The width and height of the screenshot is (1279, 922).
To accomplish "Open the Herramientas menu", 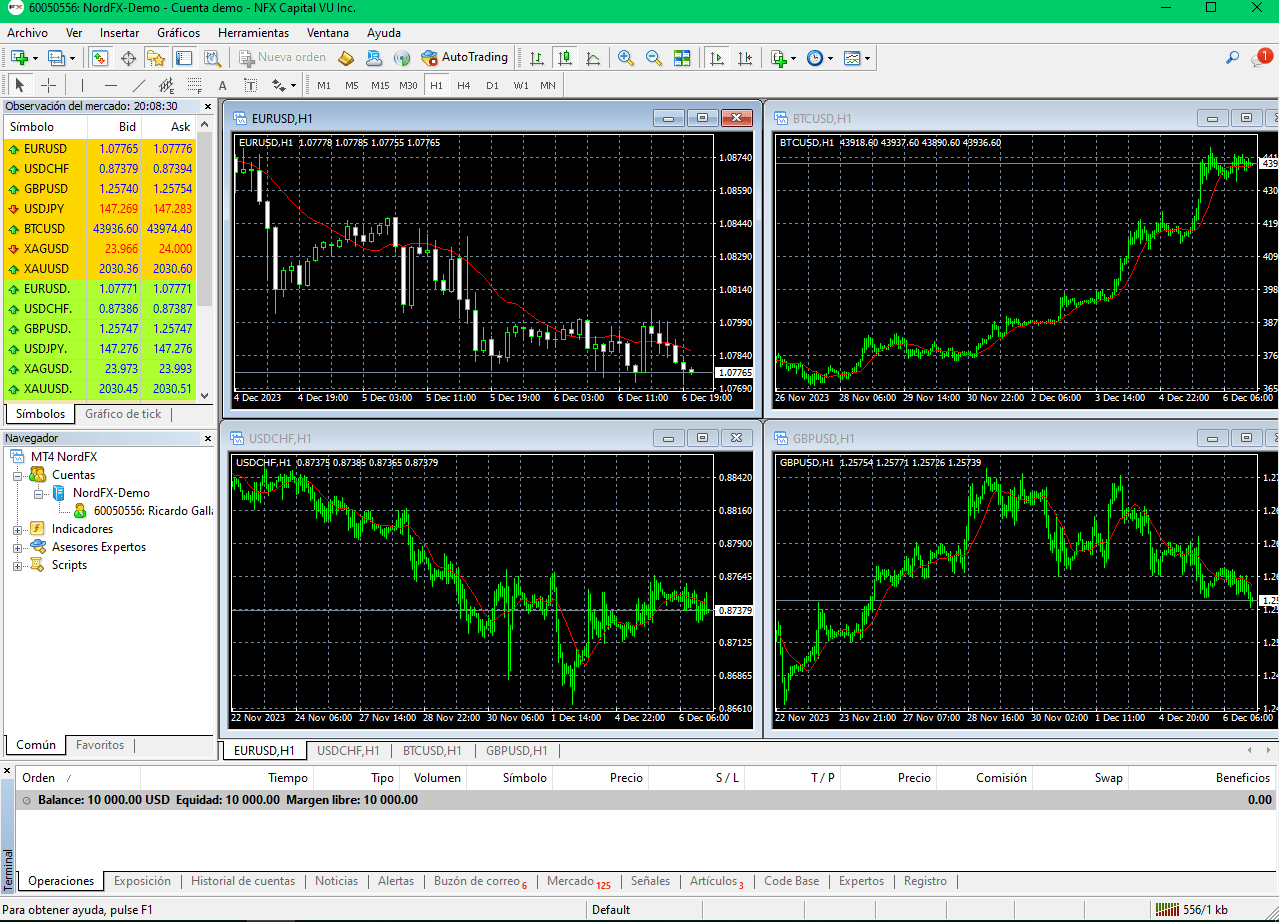I will [253, 33].
